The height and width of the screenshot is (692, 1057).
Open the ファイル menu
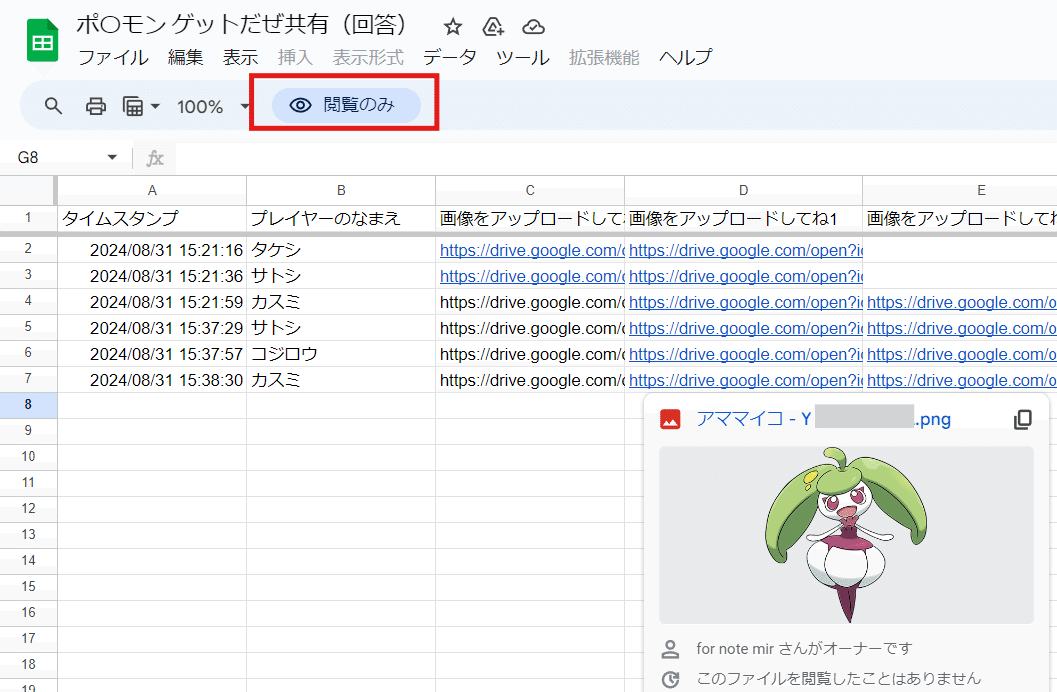click(113, 58)
